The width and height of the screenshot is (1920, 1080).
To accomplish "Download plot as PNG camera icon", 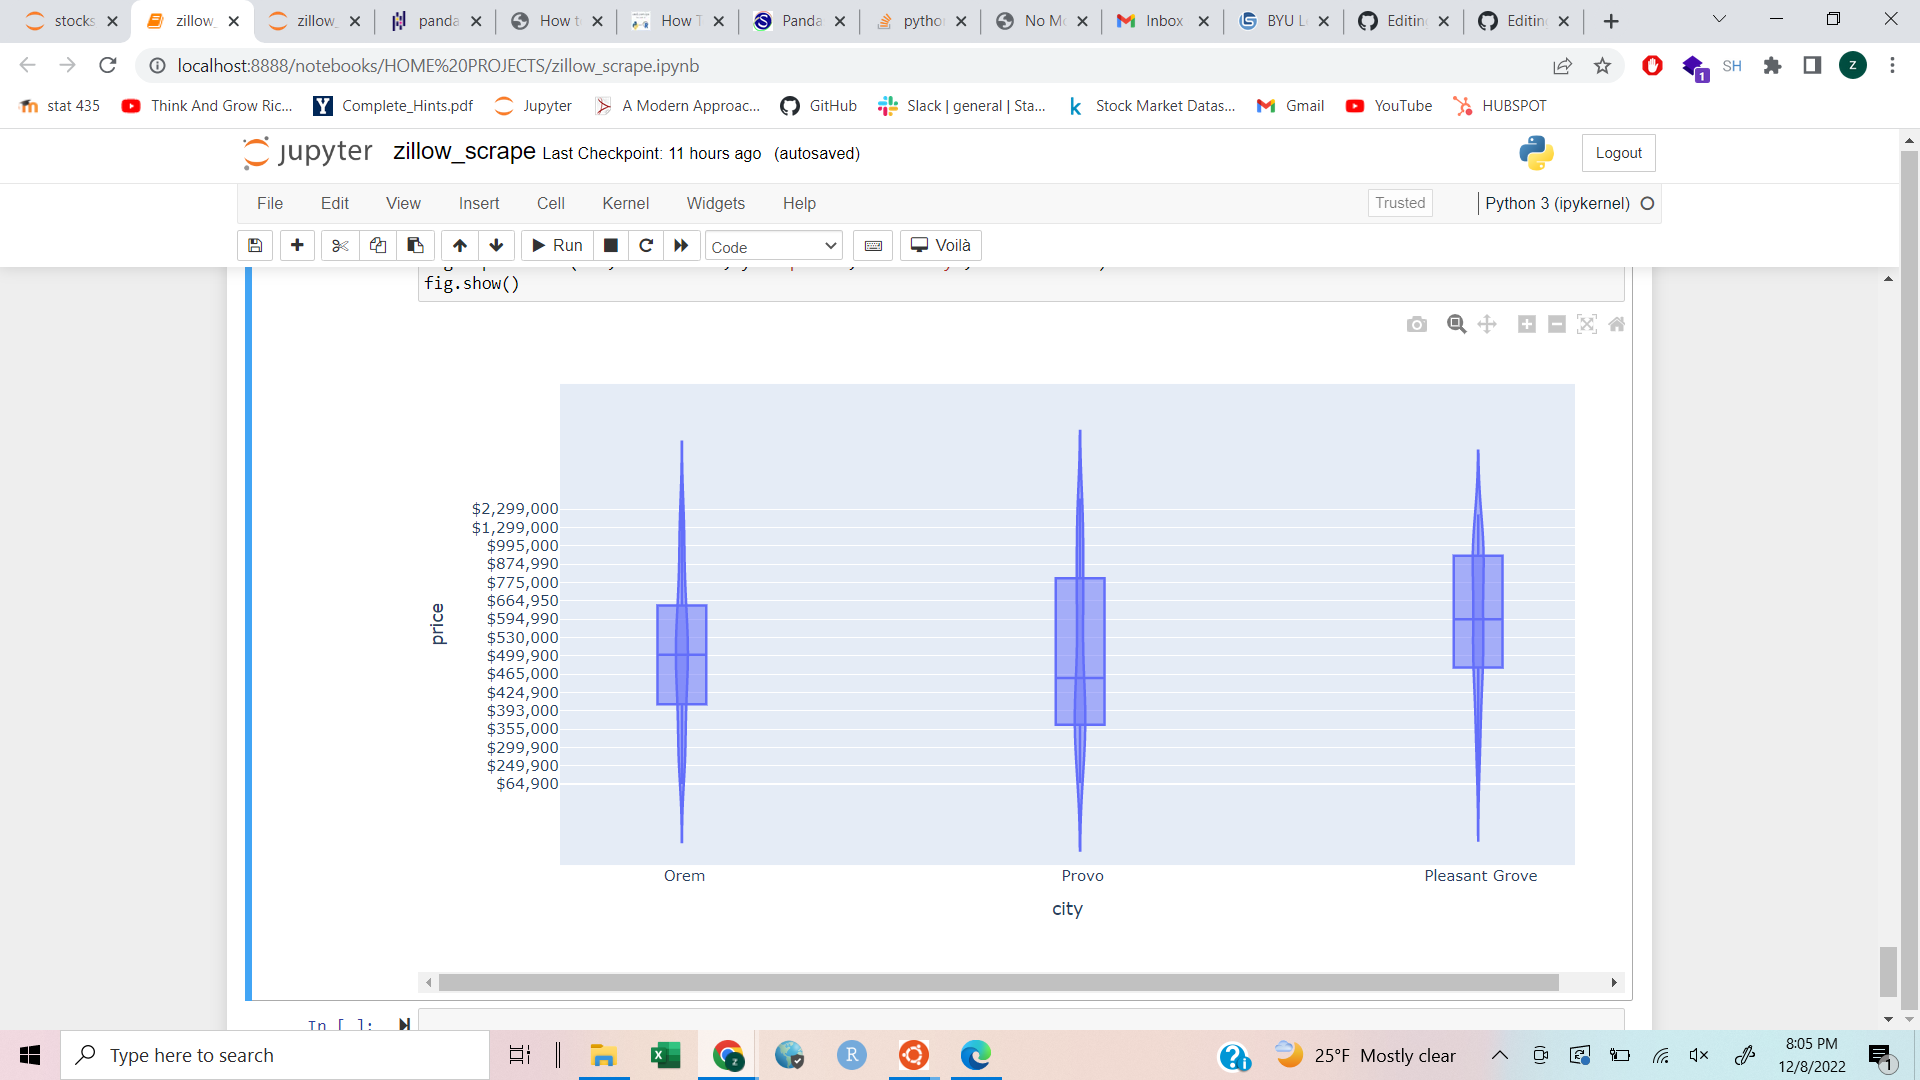I will tap(1416, 324).
